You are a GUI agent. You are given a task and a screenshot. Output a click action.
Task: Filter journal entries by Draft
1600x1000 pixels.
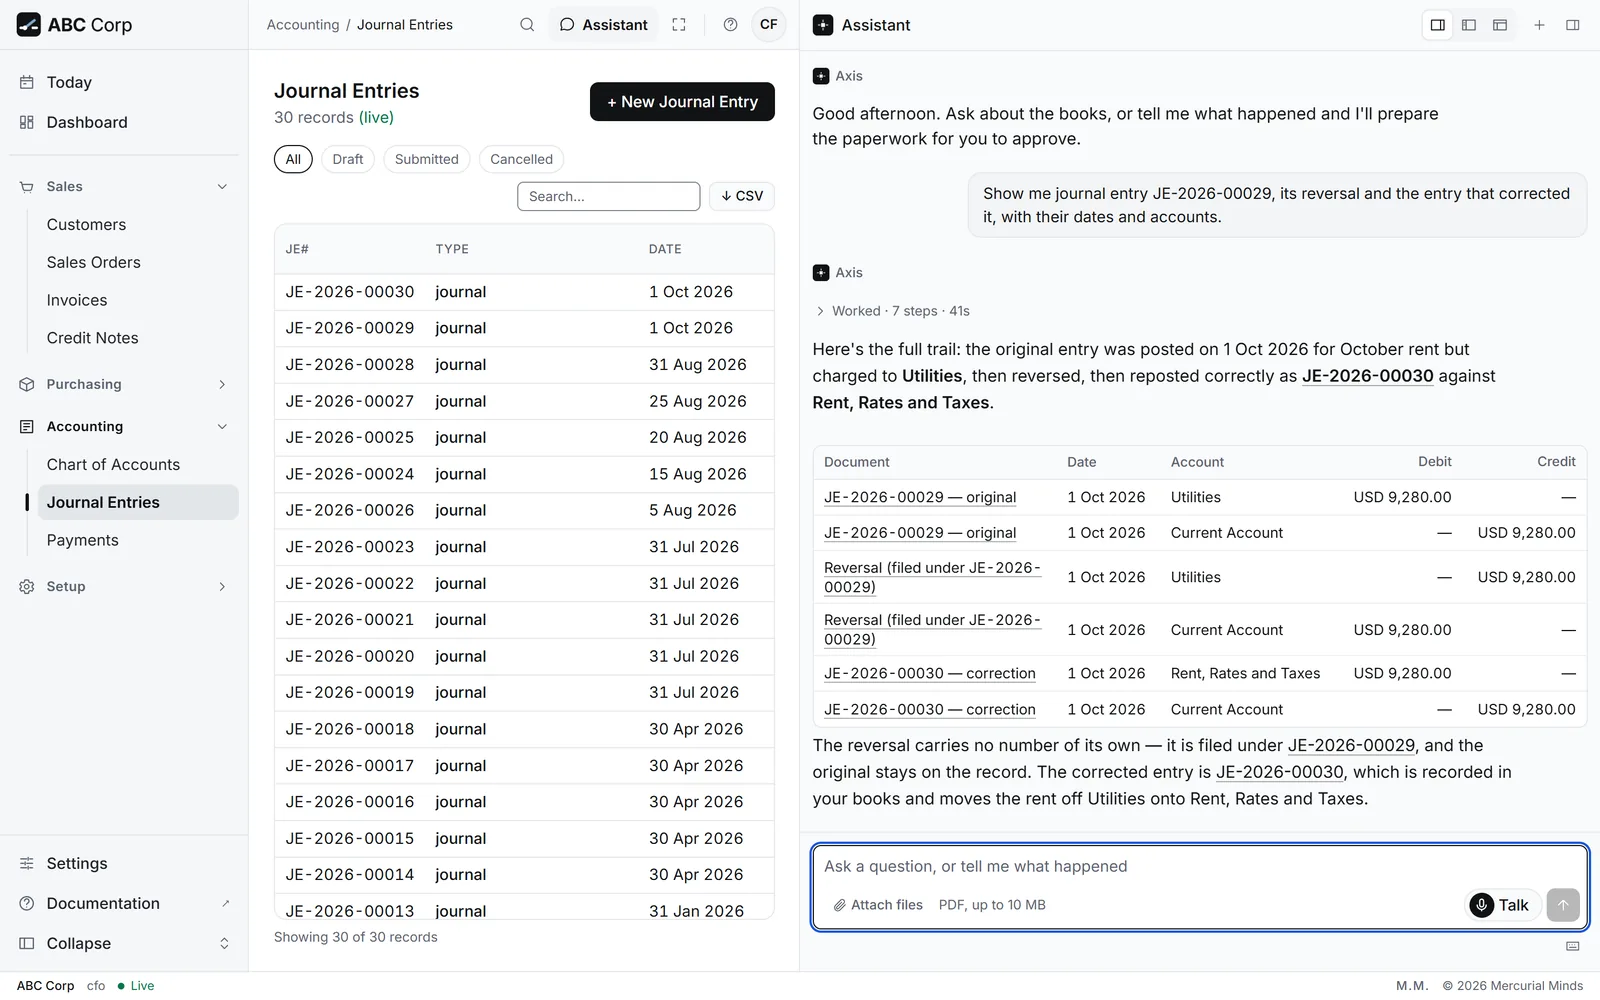(348, 159)
